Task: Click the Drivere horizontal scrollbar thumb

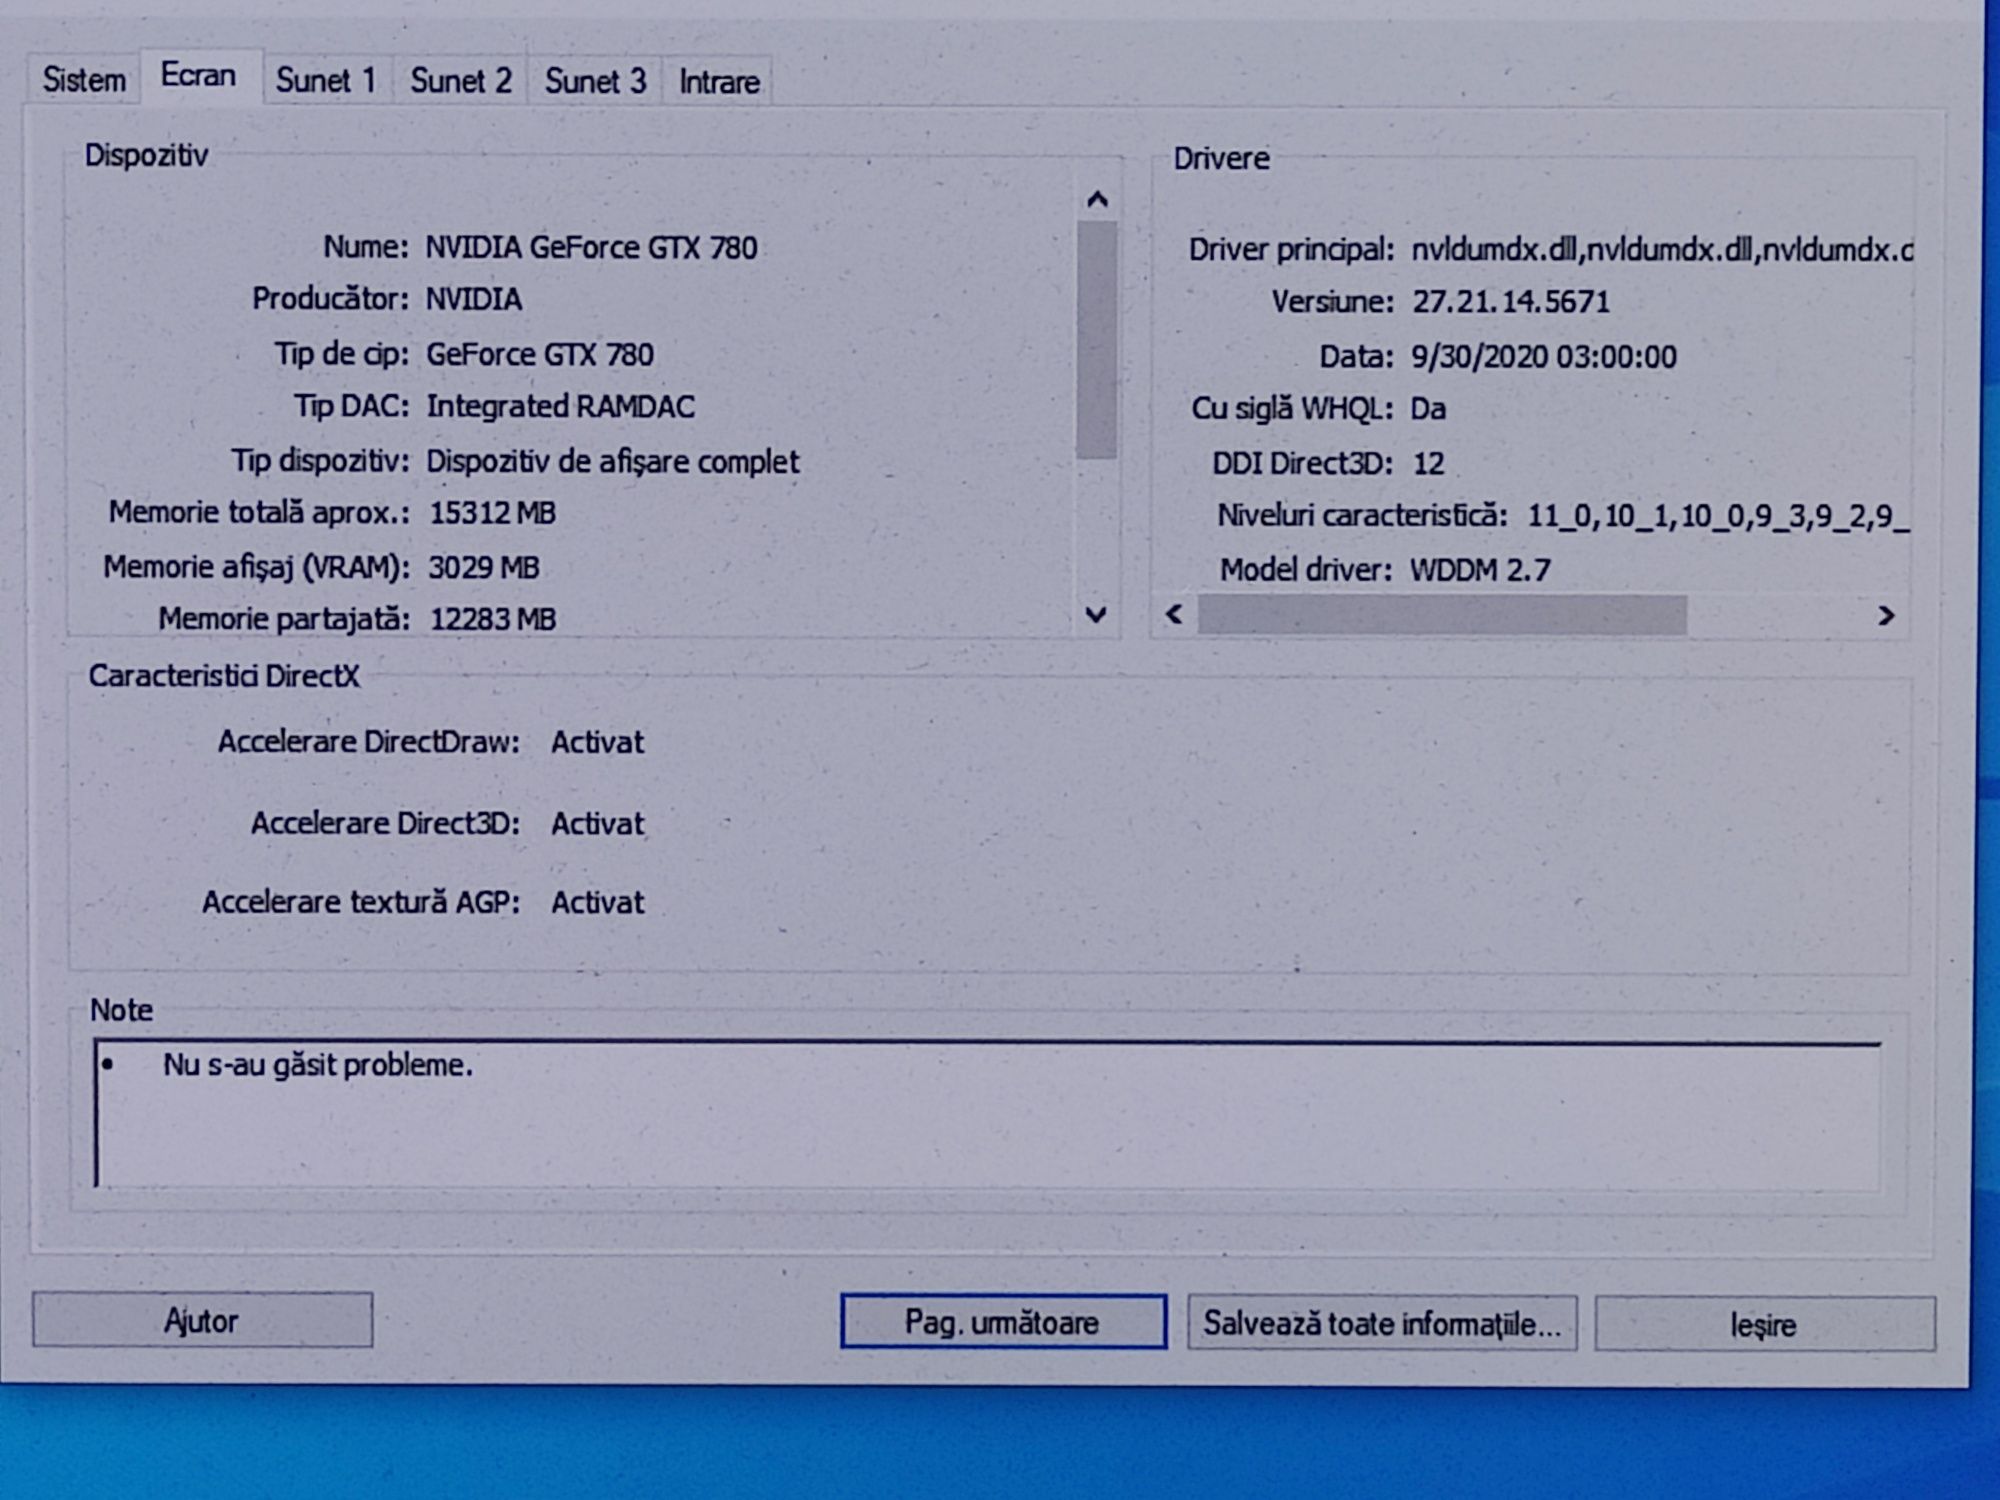Action: click(x=1442, y=614)
